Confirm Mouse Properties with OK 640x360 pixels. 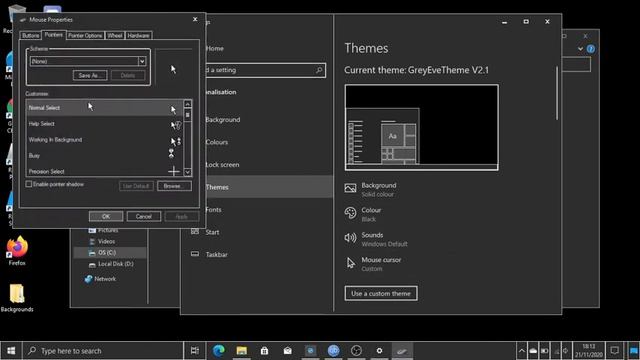point(106,216)
